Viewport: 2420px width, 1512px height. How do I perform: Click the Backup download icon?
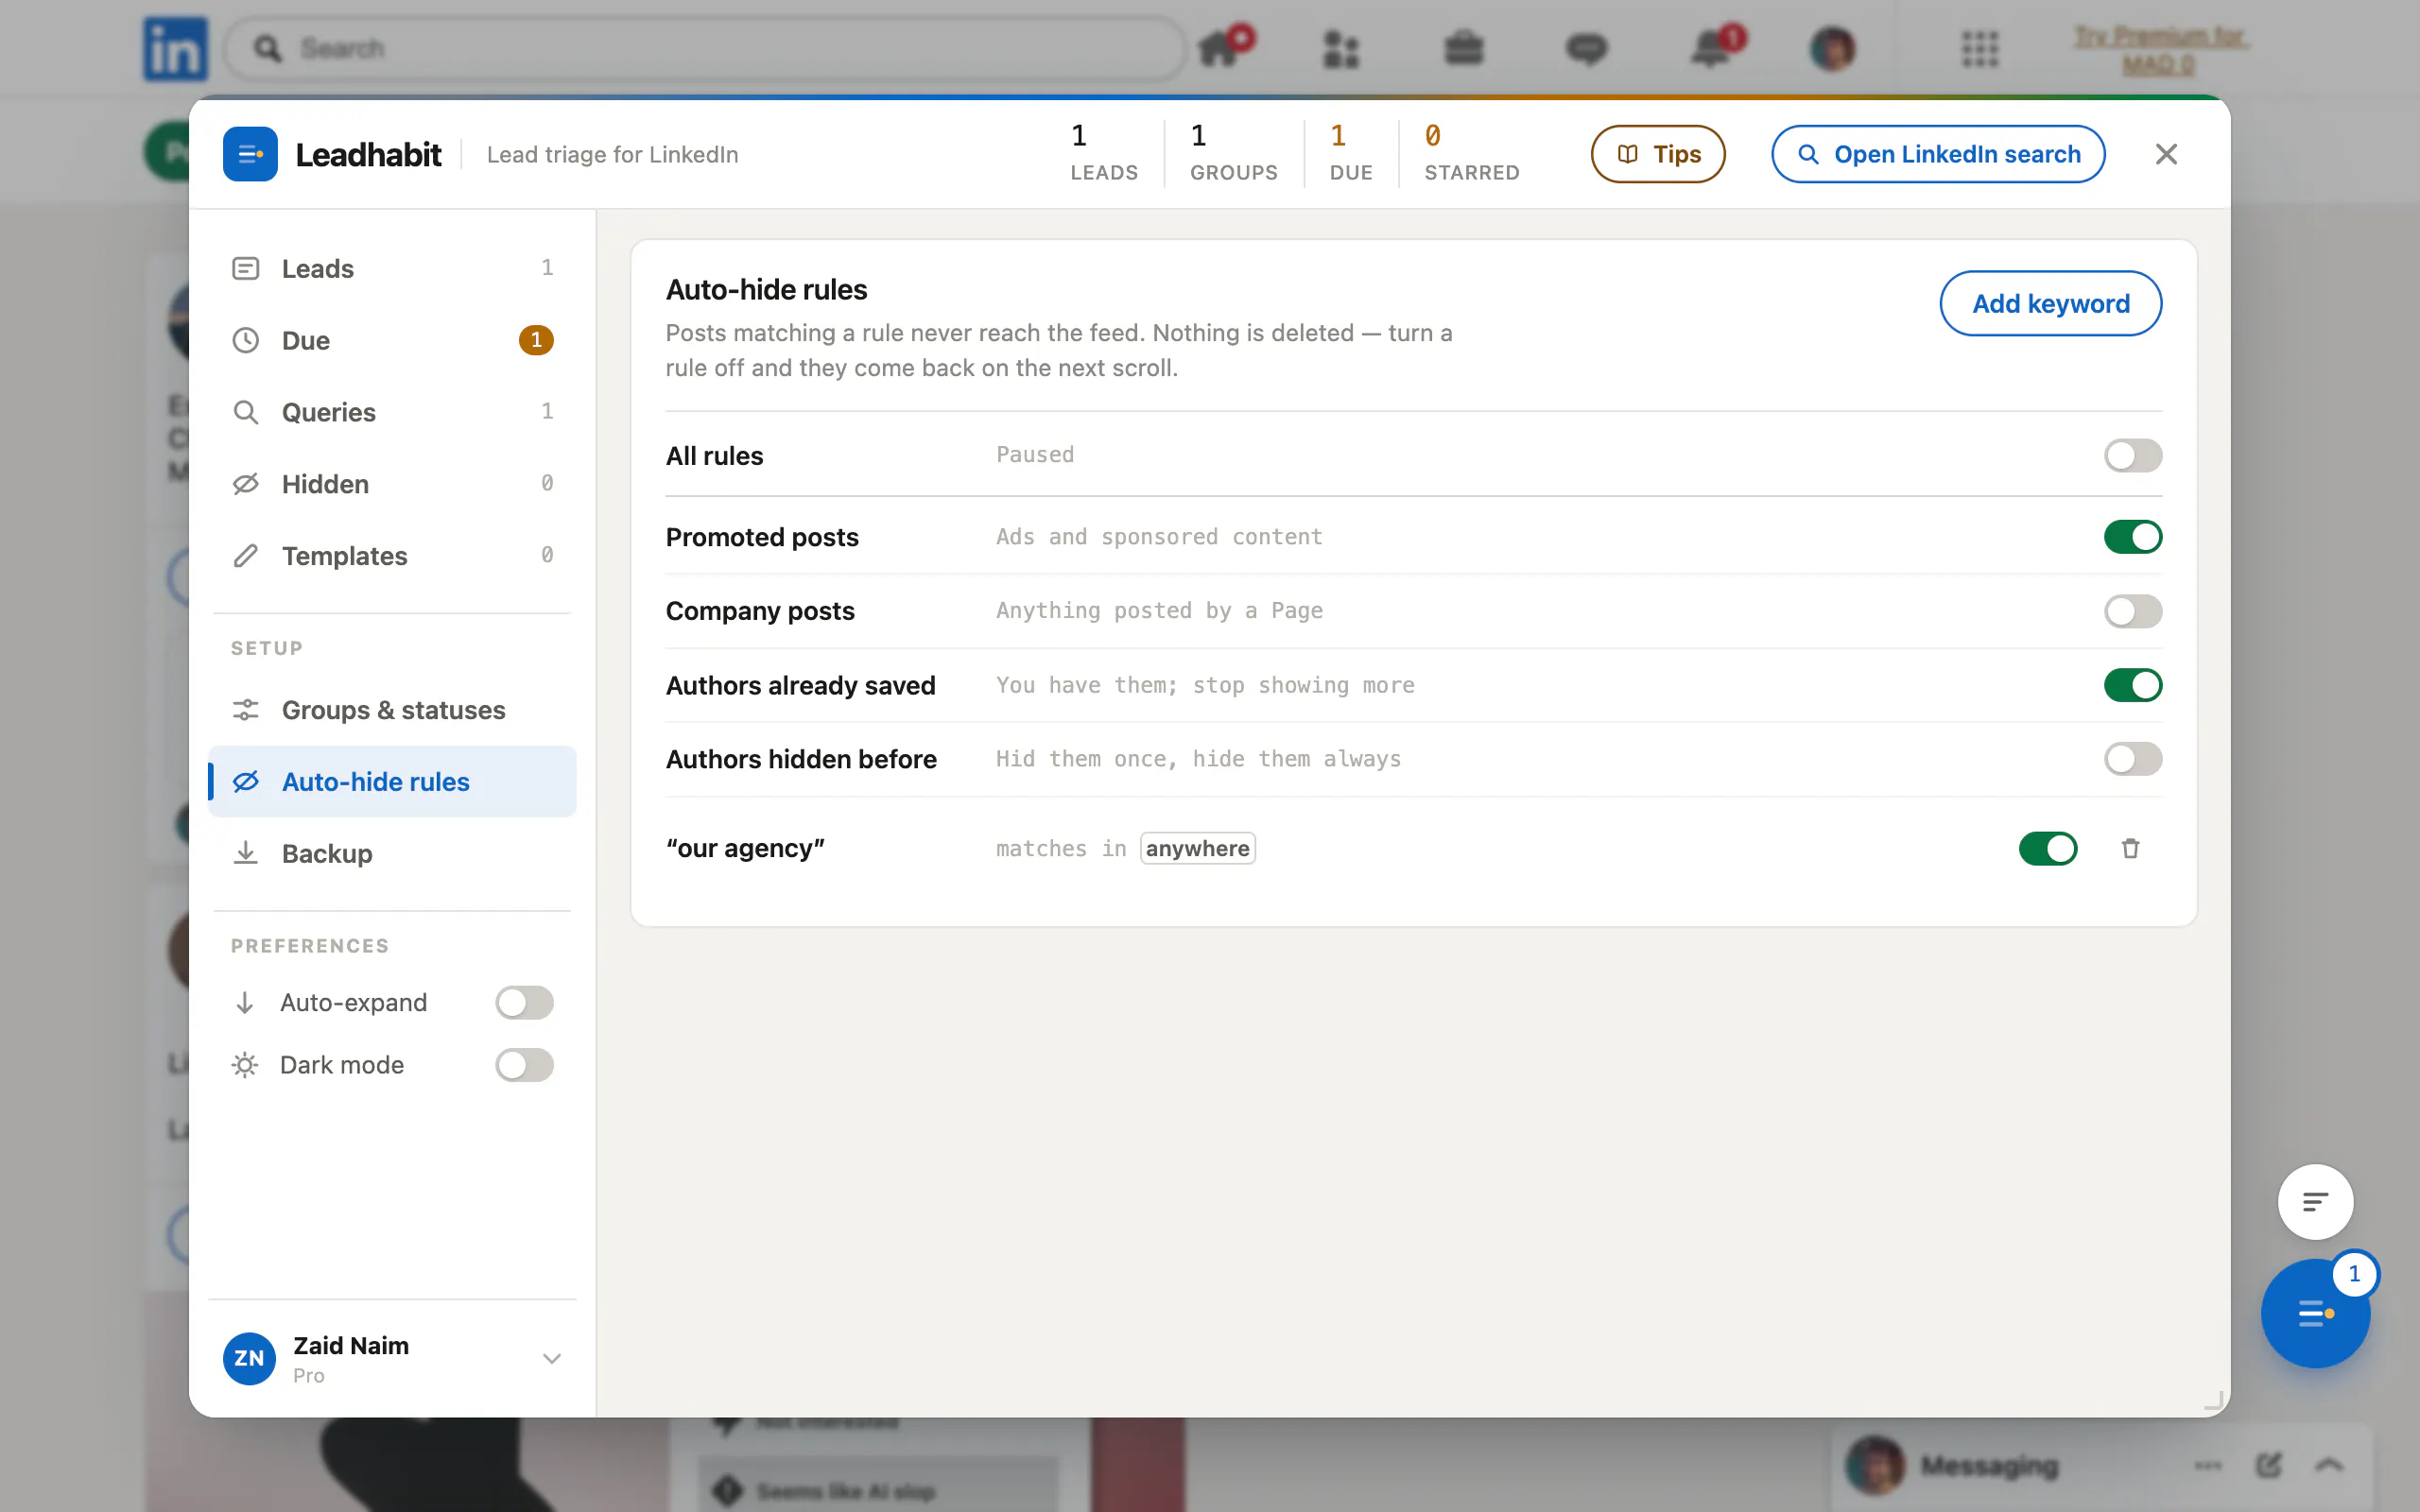tap(246, 854)
